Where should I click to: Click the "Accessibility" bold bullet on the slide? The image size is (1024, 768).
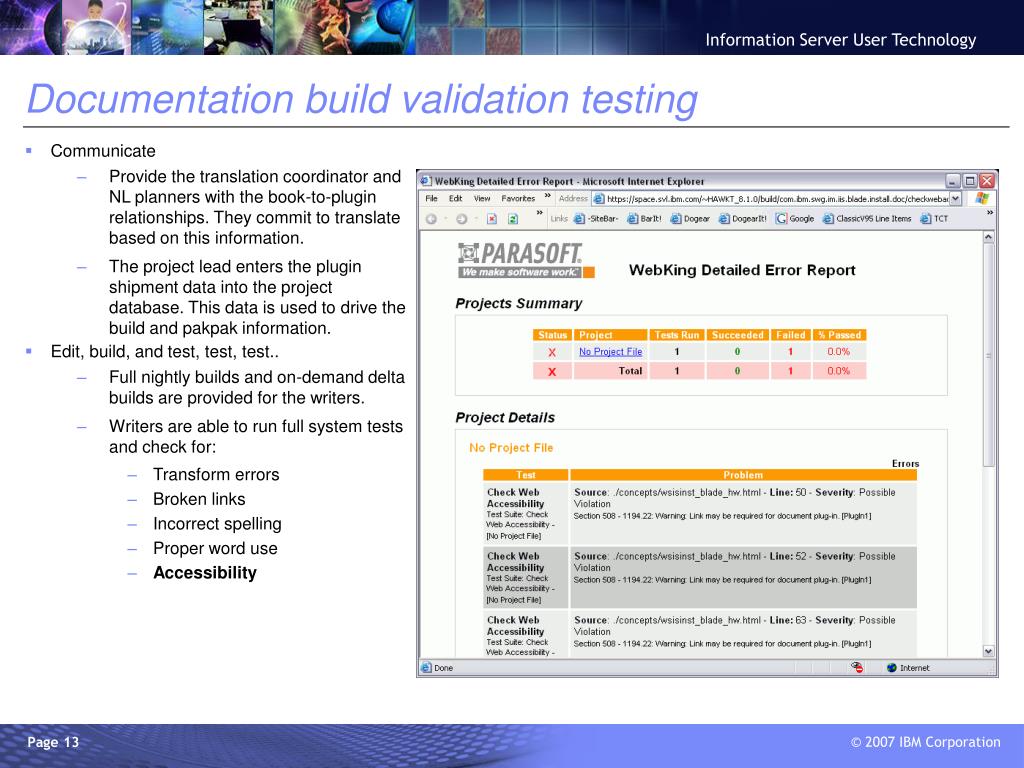point(205,573)
